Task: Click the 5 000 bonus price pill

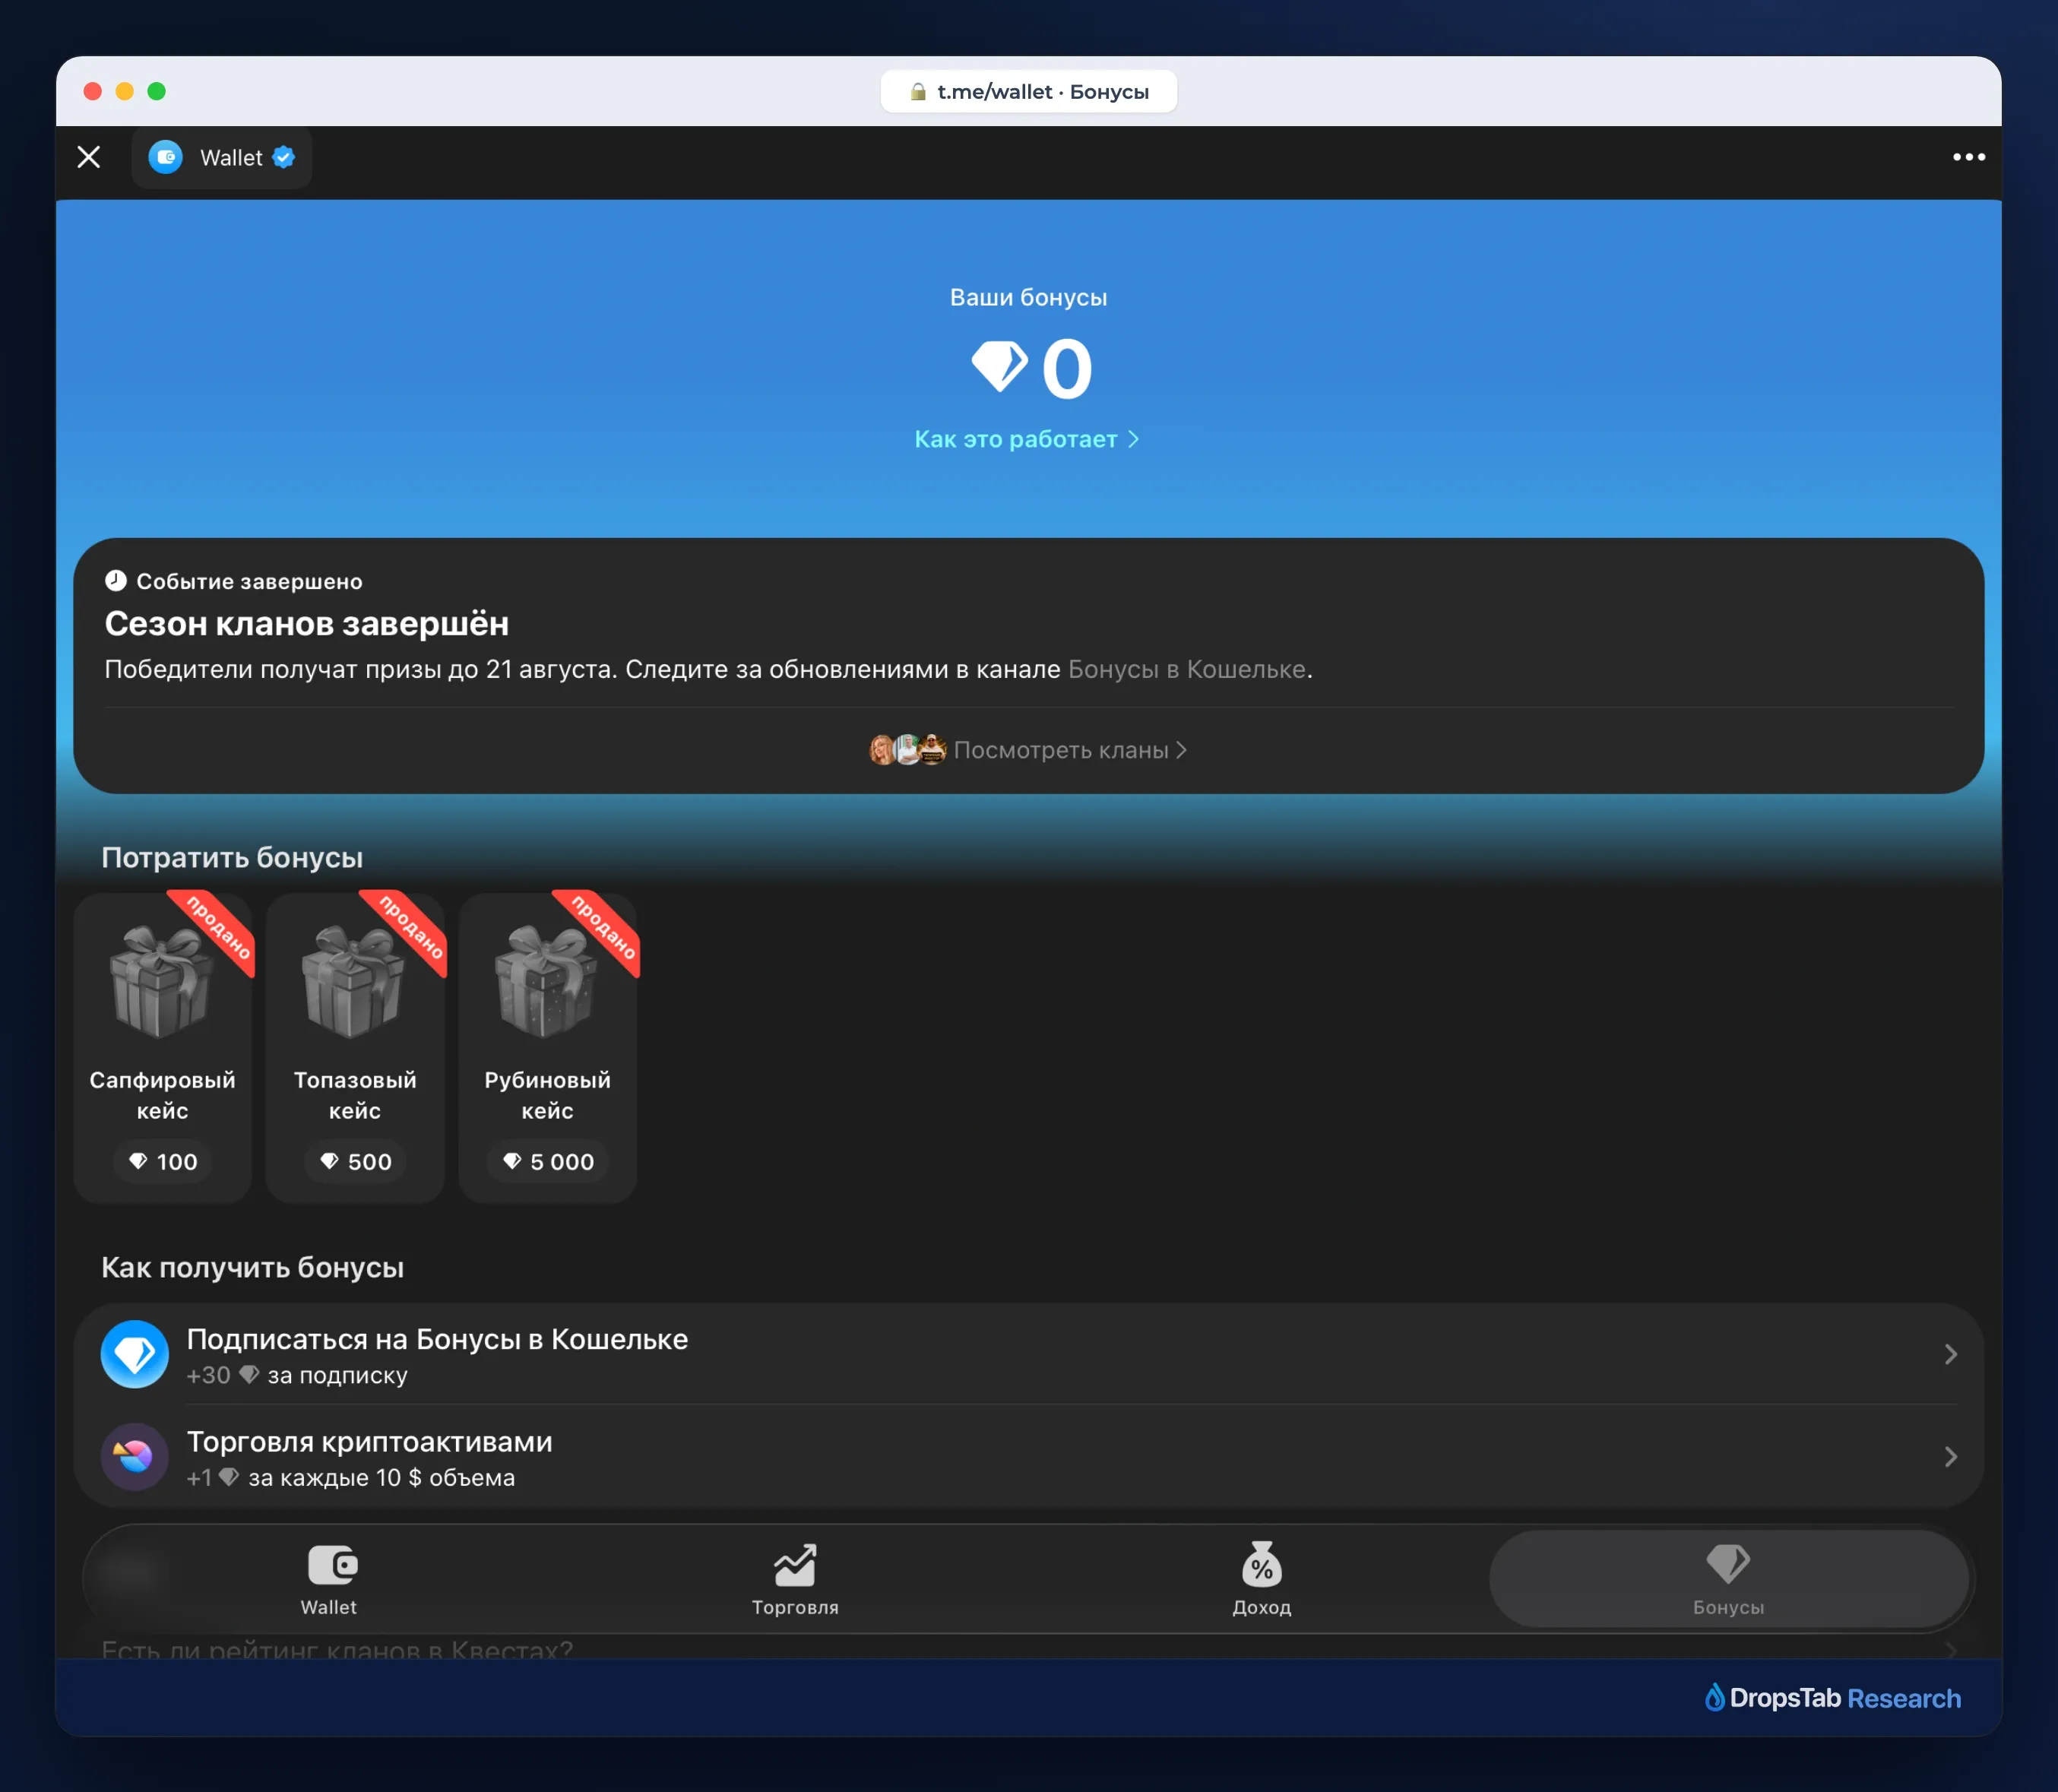Action: pyautogui.click(x=548, y=1161)
